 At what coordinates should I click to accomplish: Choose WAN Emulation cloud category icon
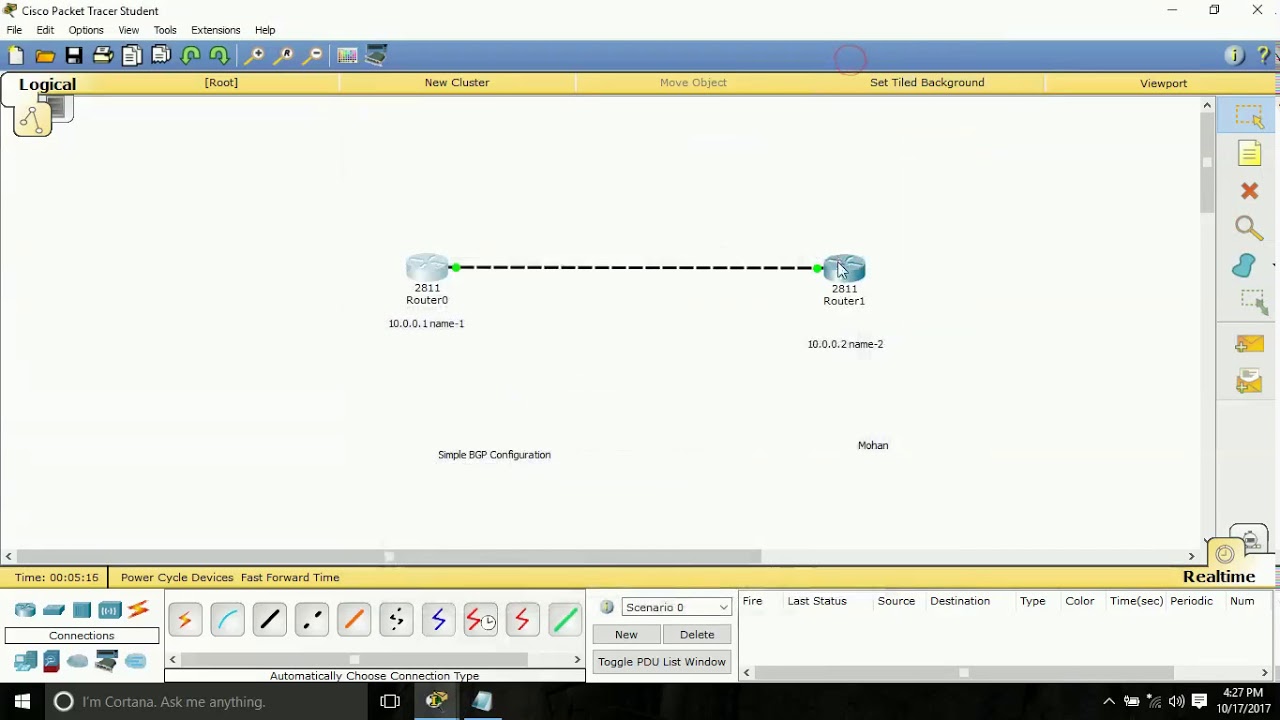click(77, 661)
